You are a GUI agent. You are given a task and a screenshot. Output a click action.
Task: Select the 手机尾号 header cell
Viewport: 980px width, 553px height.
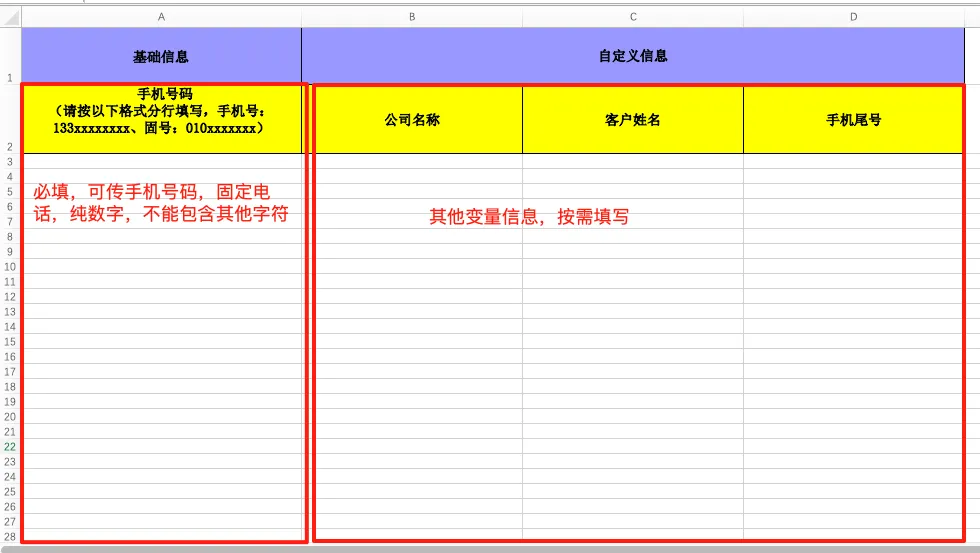(x=853, y=120)
